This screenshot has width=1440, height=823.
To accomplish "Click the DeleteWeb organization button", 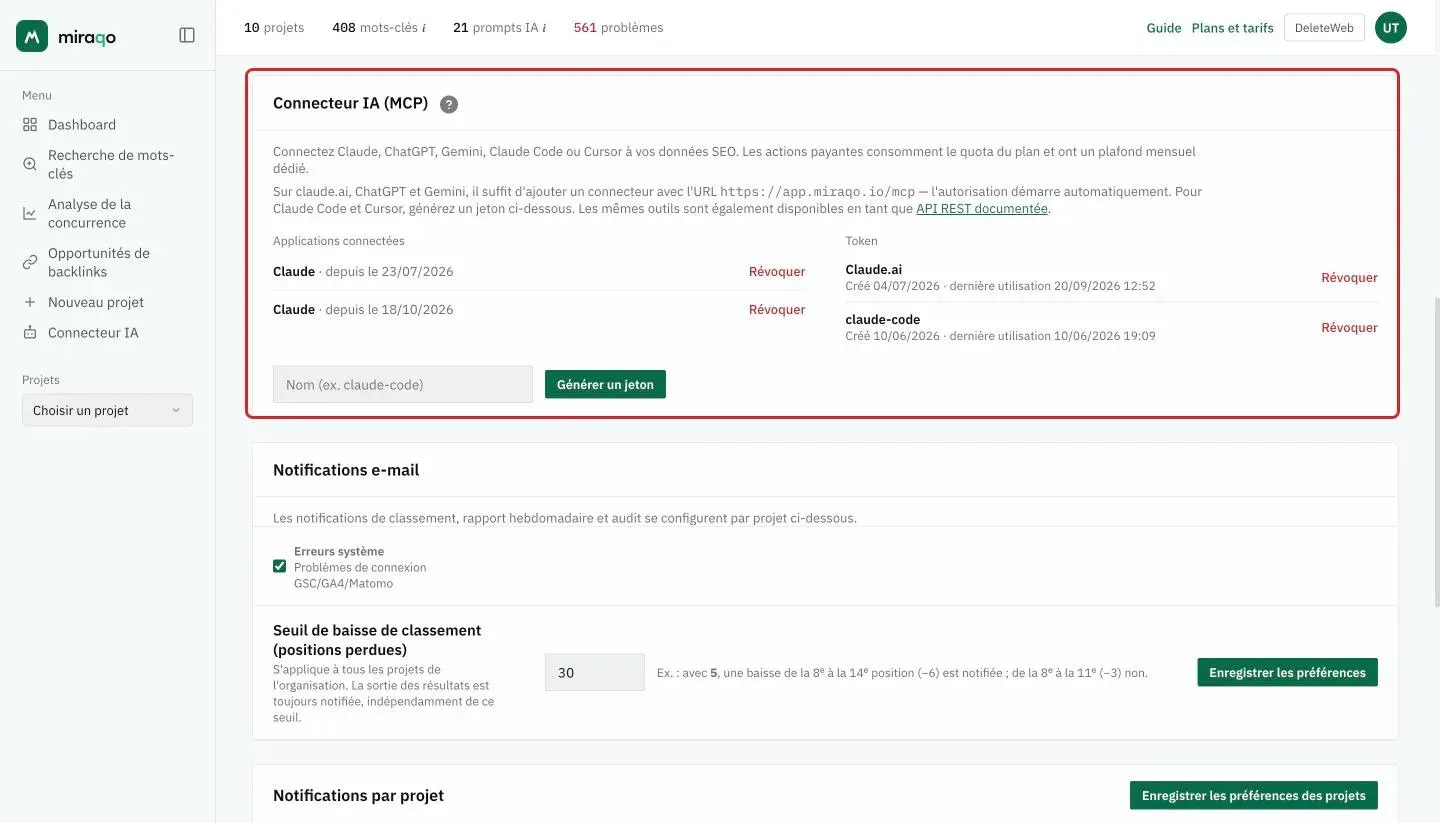I will tap(1323, 28).
